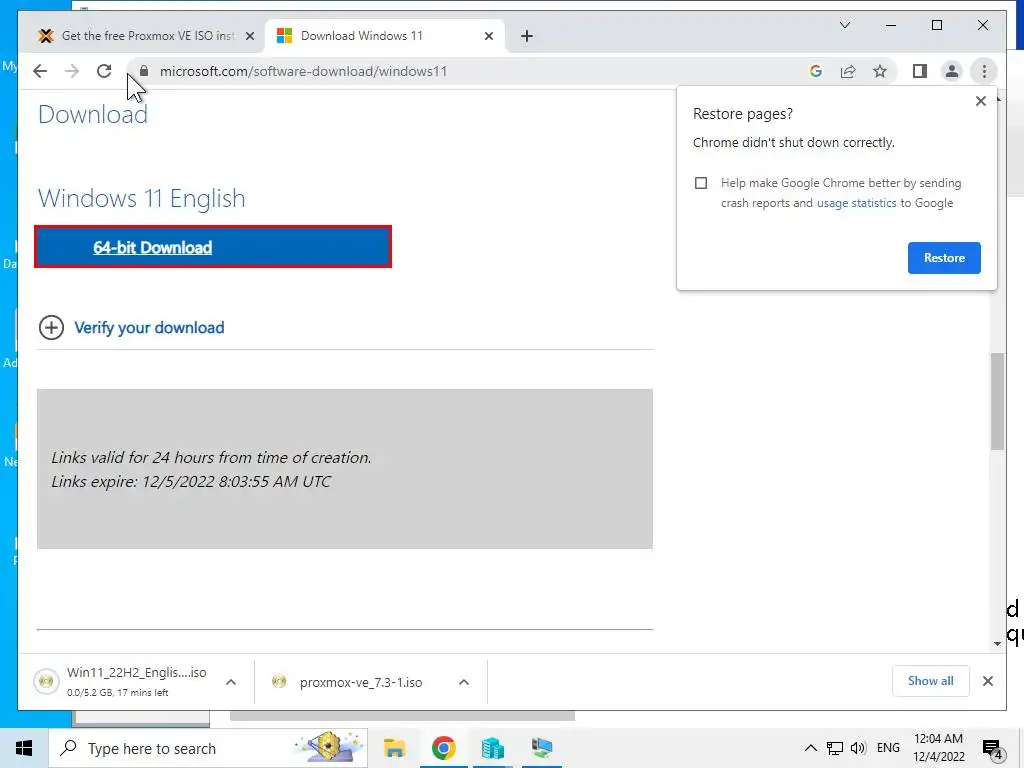Click the browser forward arrow
Viewport: 1024px width, 768px height.
(72, 71)
